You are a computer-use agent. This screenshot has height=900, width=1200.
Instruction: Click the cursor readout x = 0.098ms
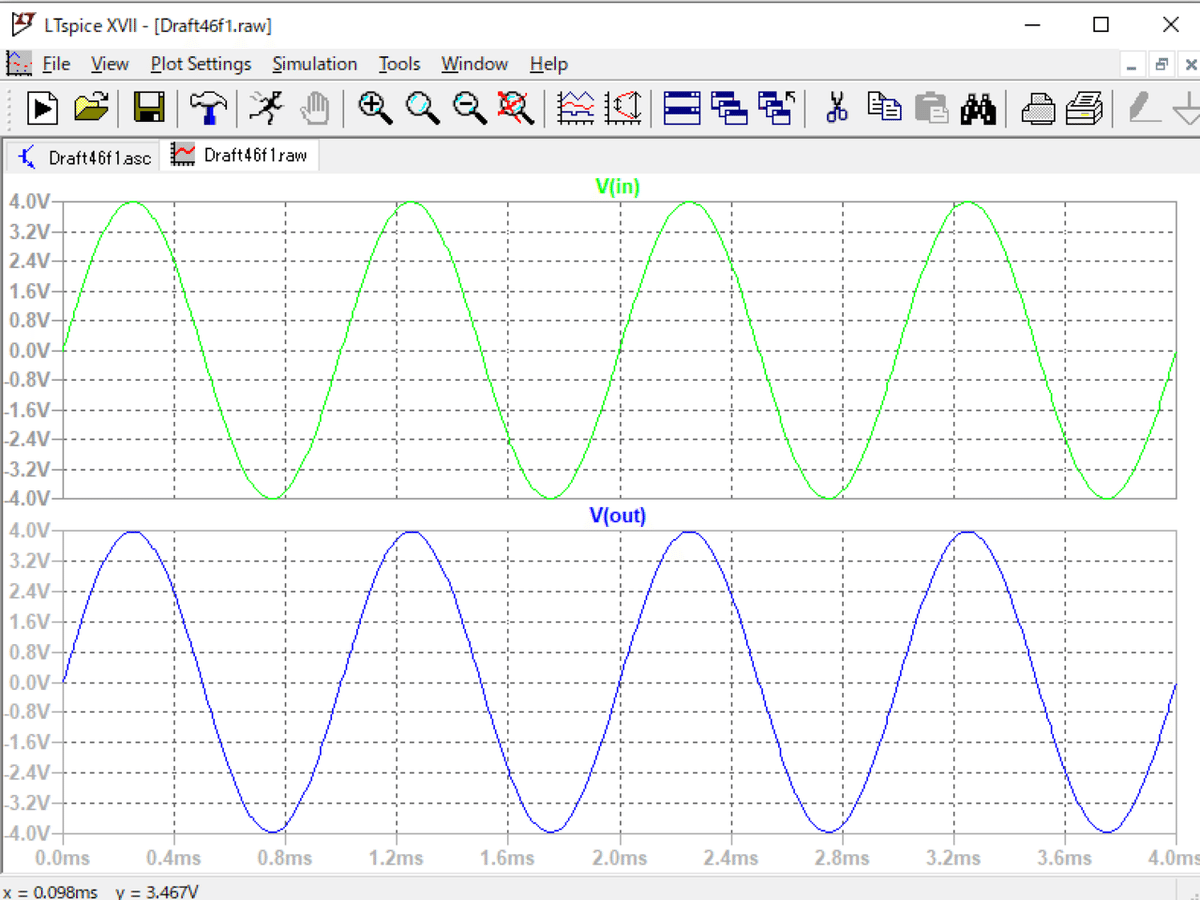click(51, 891)
